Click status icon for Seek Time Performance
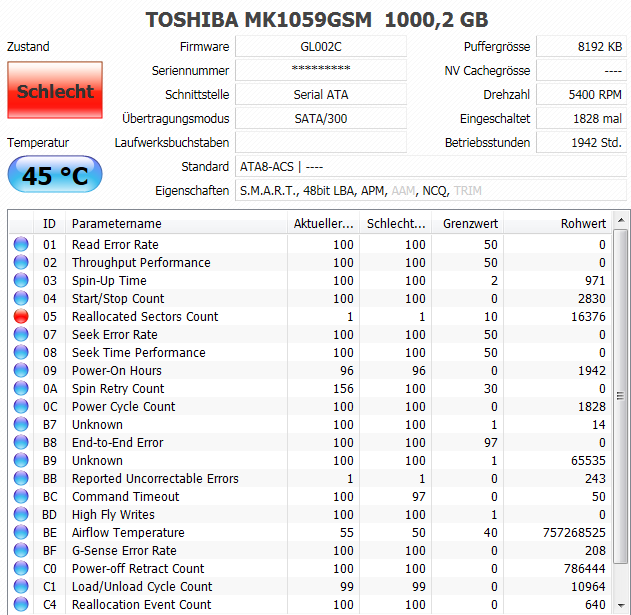The image size is (631, 615). [x=21, y=352]
